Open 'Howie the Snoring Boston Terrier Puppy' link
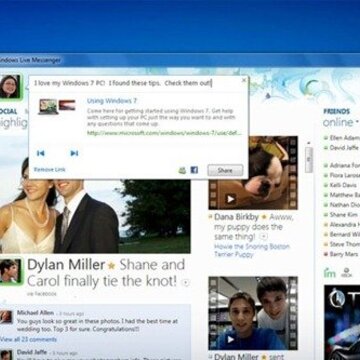Viewport: 360px width, 360px height. click(252, 250)
